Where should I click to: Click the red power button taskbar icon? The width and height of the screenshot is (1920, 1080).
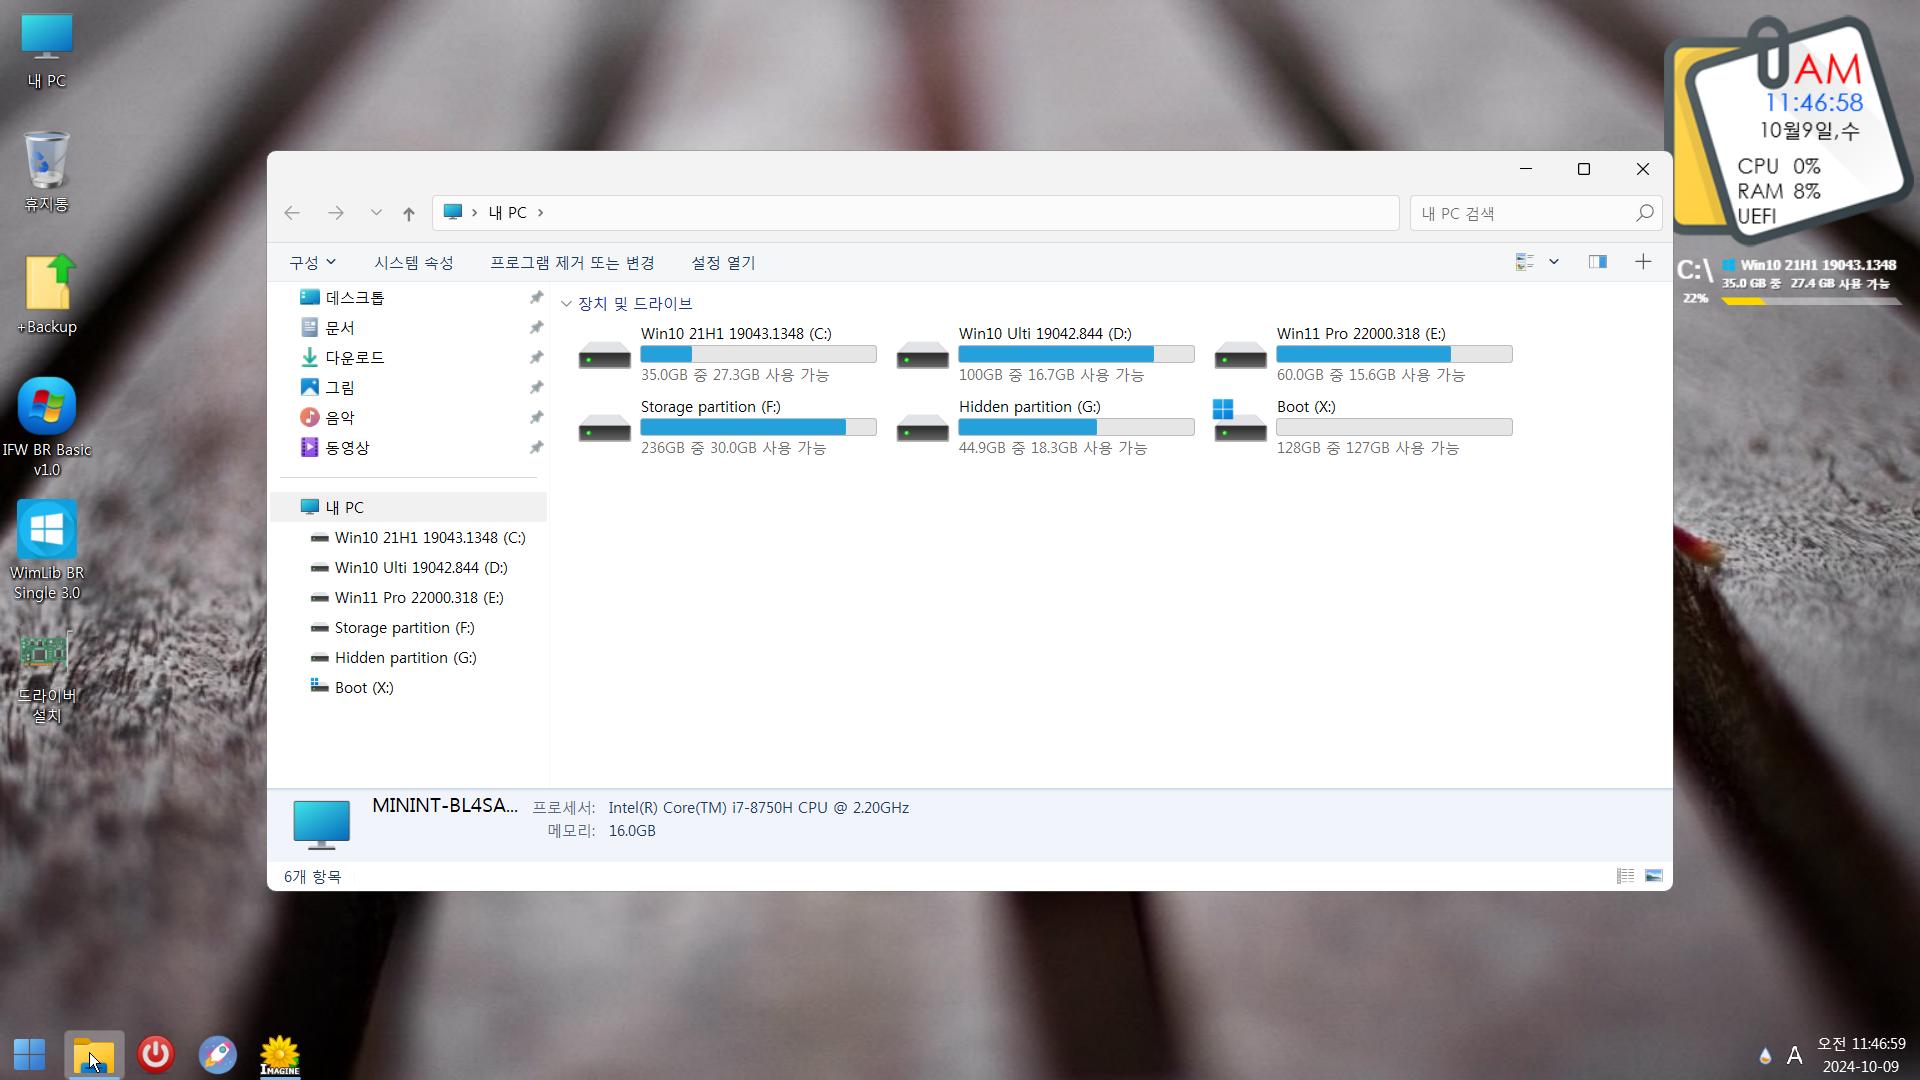coord(156,1054)
